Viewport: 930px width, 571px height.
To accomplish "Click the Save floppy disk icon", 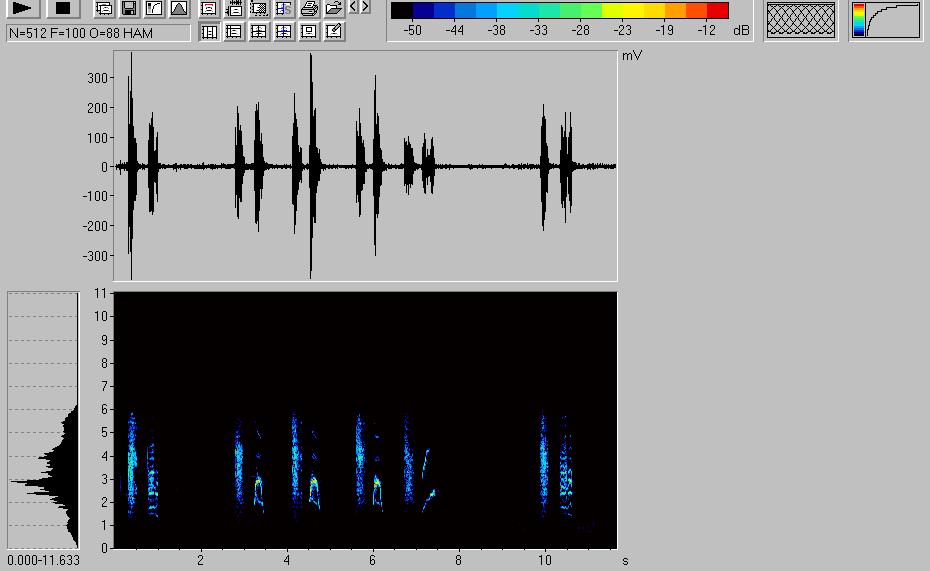I will point(129,9).
